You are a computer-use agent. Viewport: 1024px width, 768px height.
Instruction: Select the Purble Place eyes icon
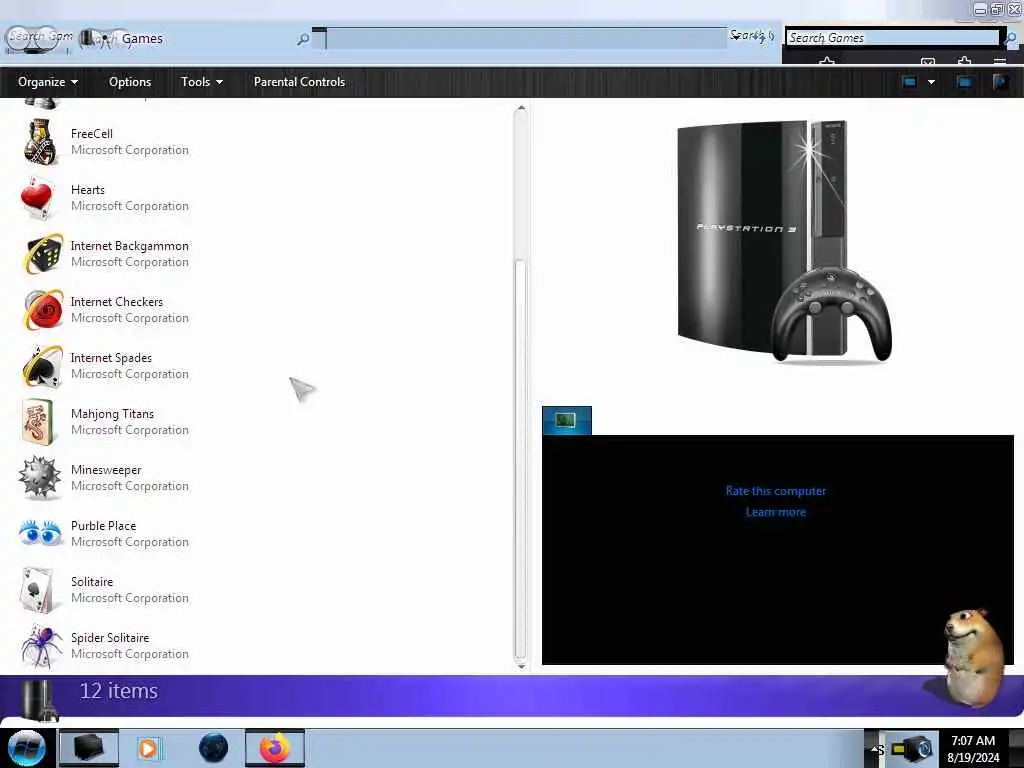[x=40, y=533]
